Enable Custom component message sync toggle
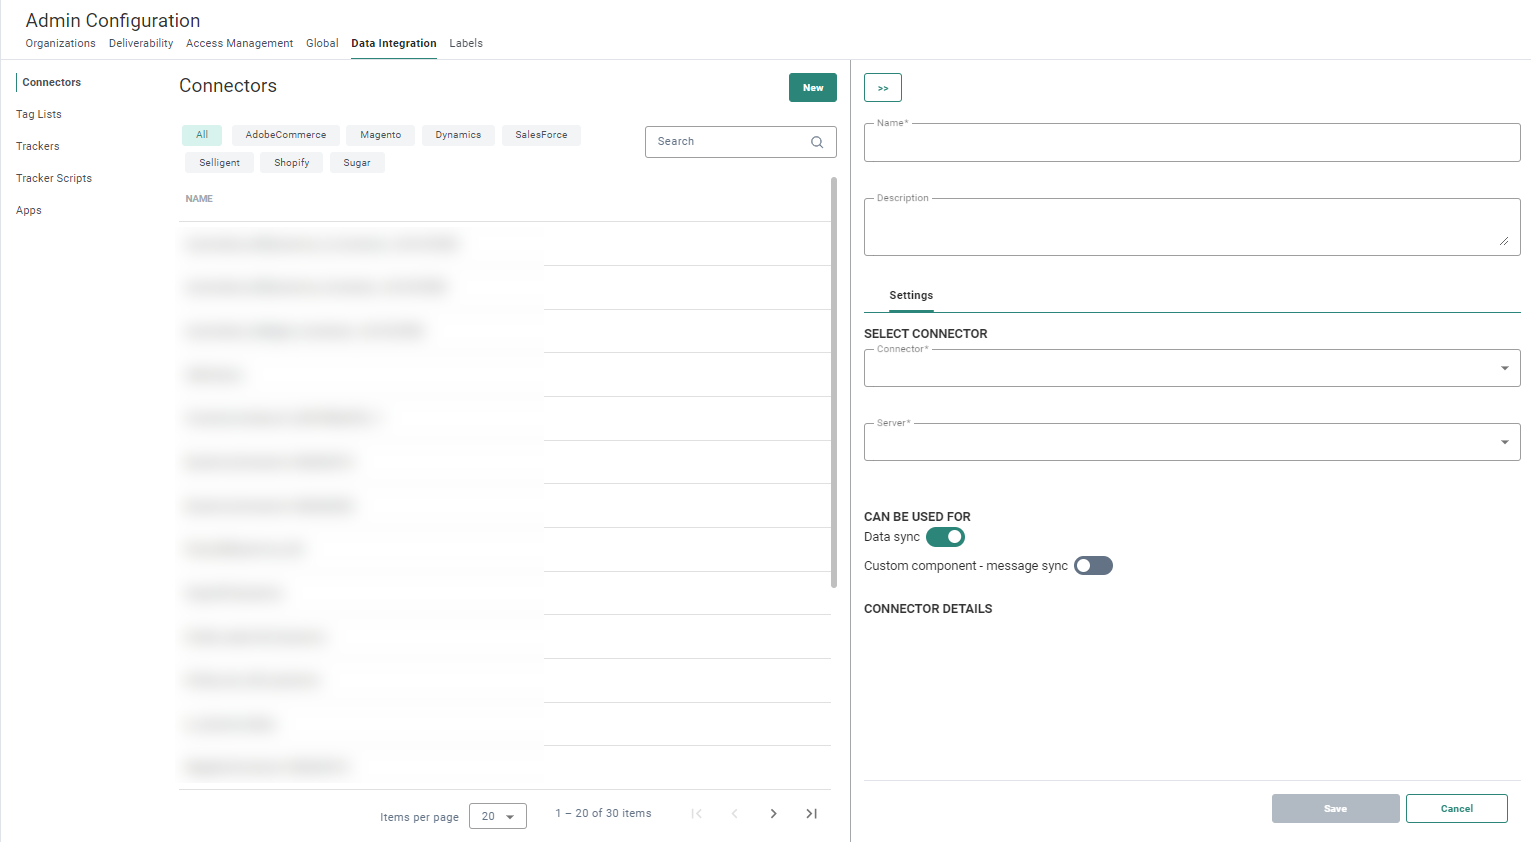 (1093, 566)
